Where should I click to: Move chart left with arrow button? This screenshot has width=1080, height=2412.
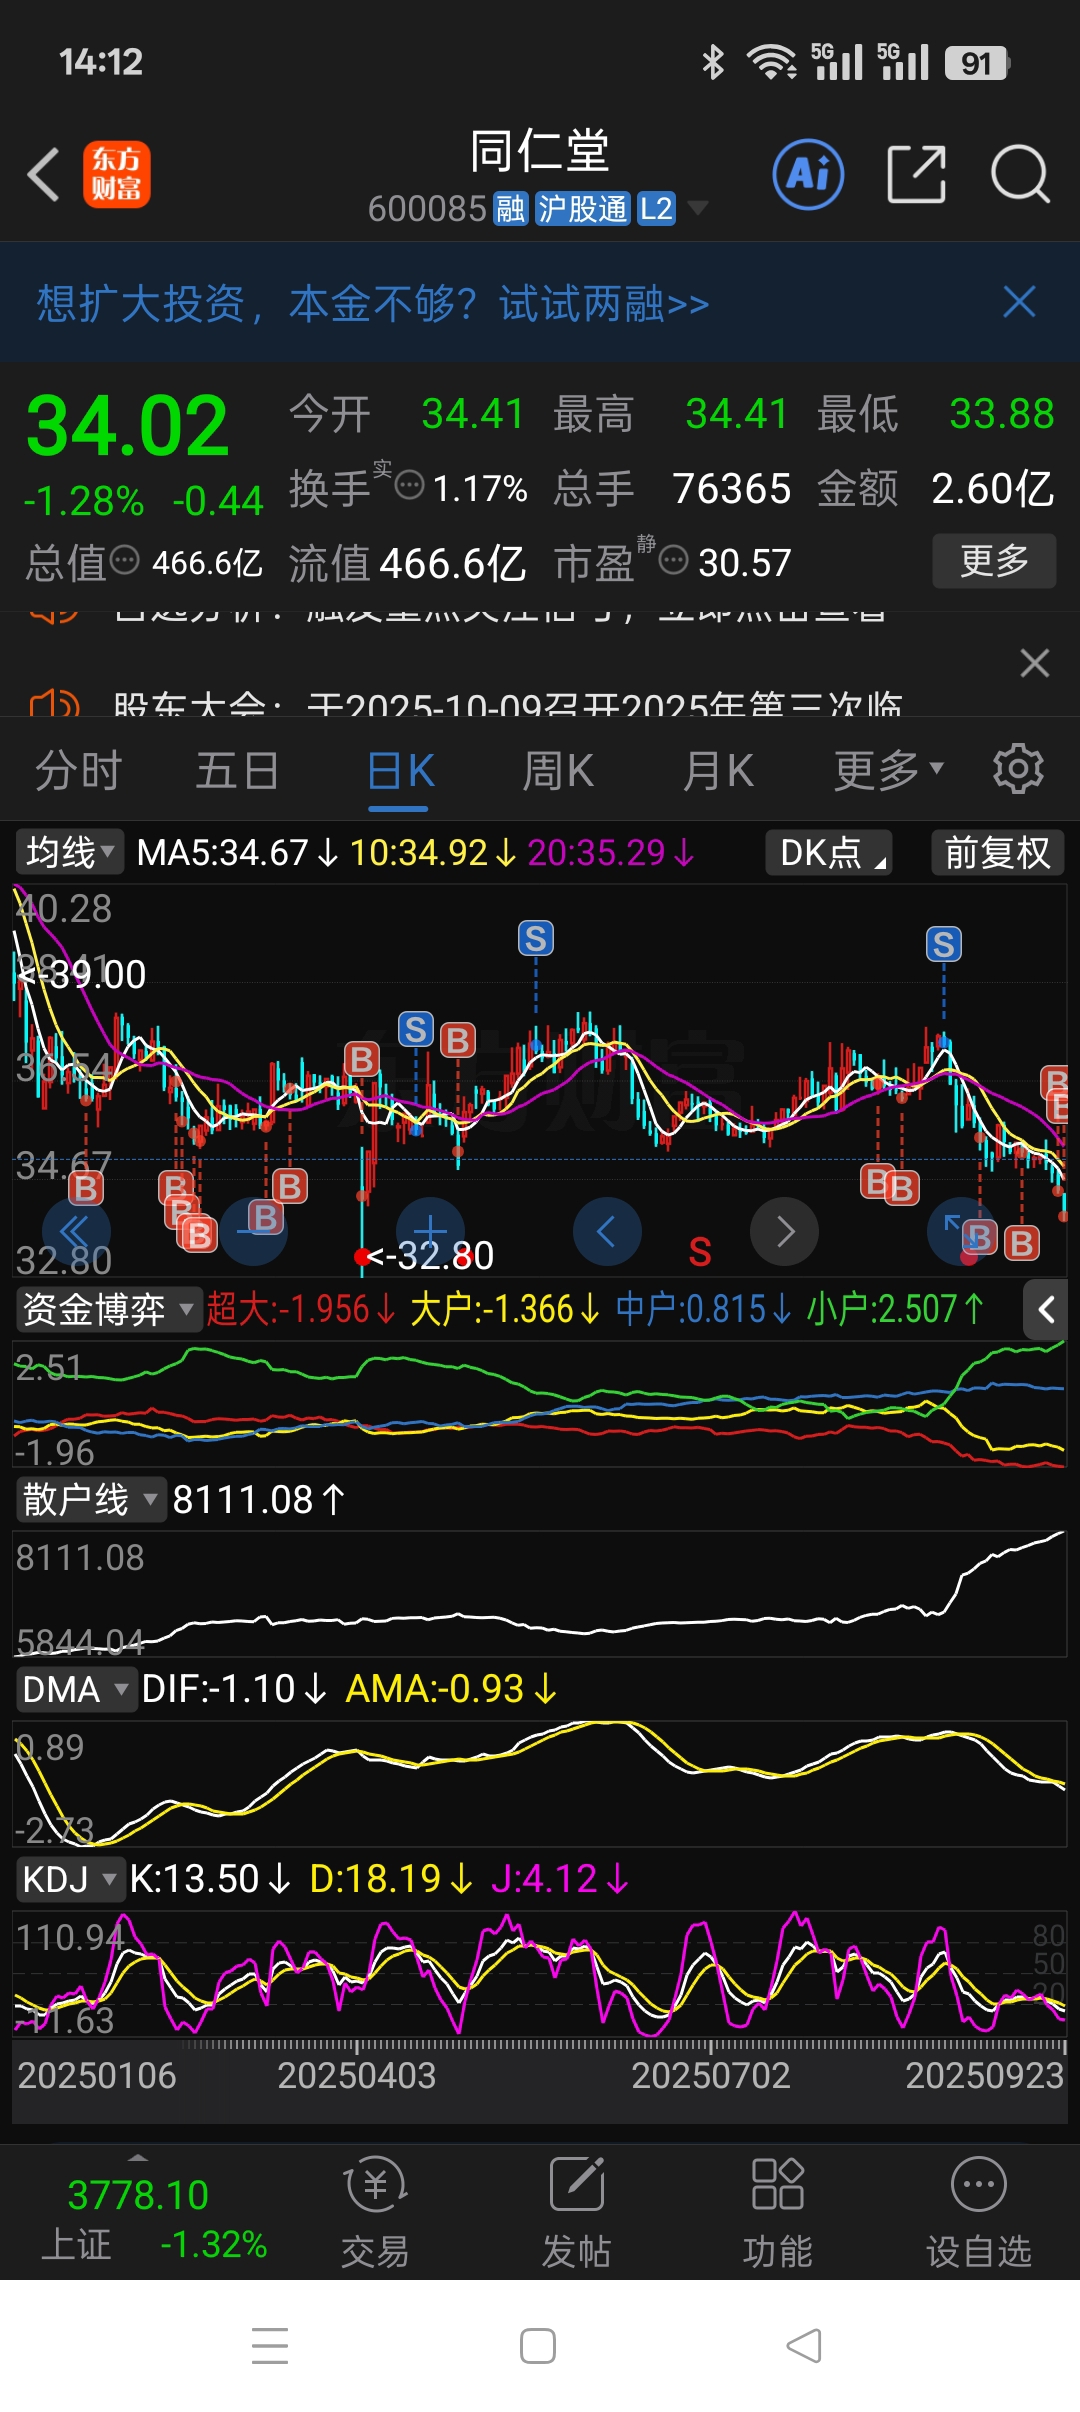[607, 1231]
